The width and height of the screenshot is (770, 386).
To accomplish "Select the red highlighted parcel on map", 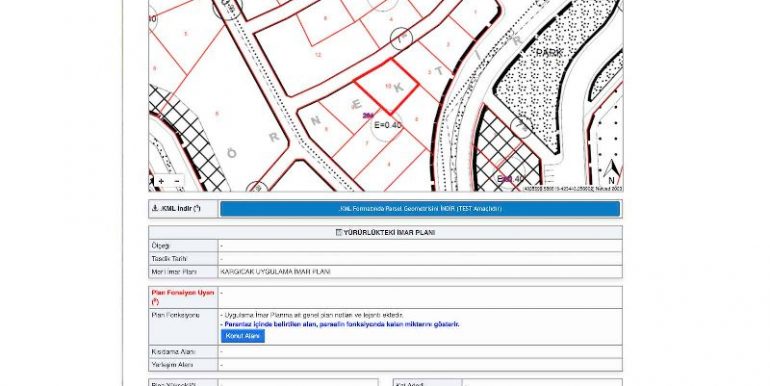I will coord(387,86).
